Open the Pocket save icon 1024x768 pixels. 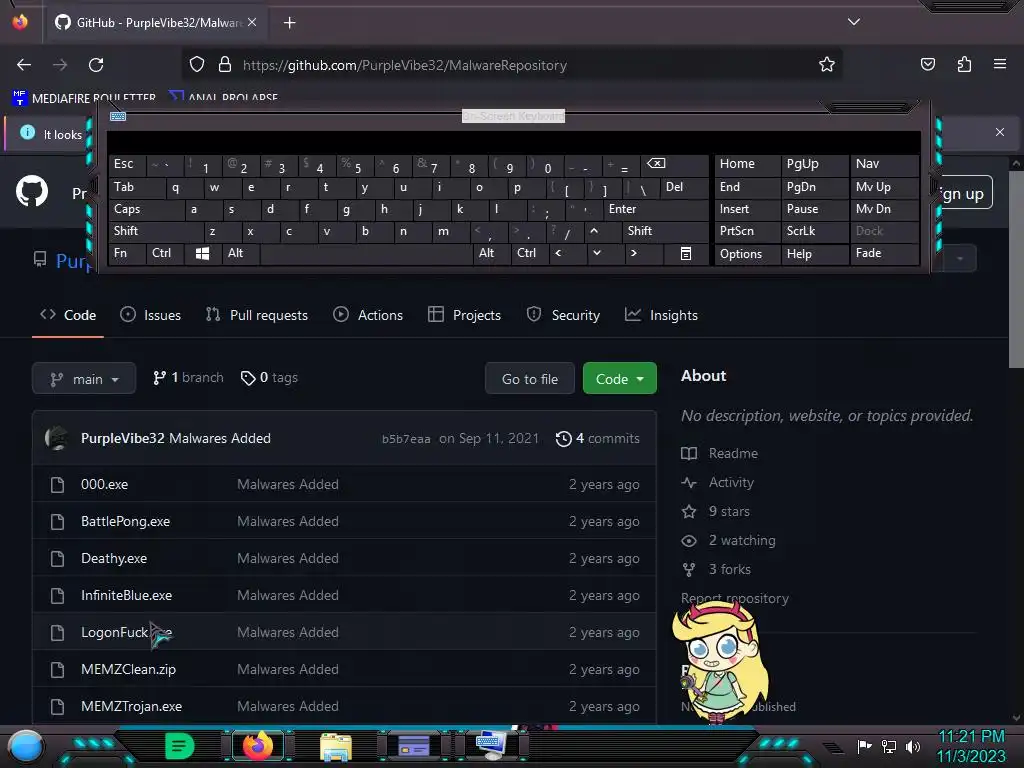click(927, 64)
